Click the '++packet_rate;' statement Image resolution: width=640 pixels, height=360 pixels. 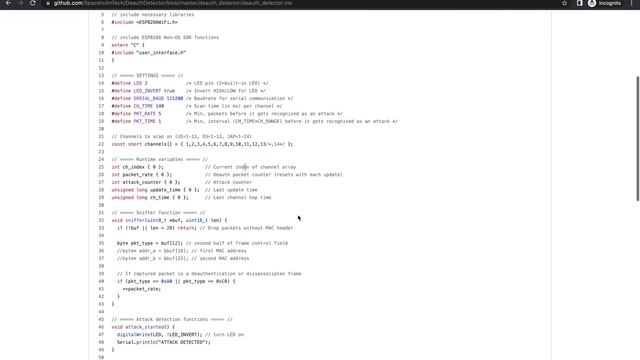coord(142,289)
